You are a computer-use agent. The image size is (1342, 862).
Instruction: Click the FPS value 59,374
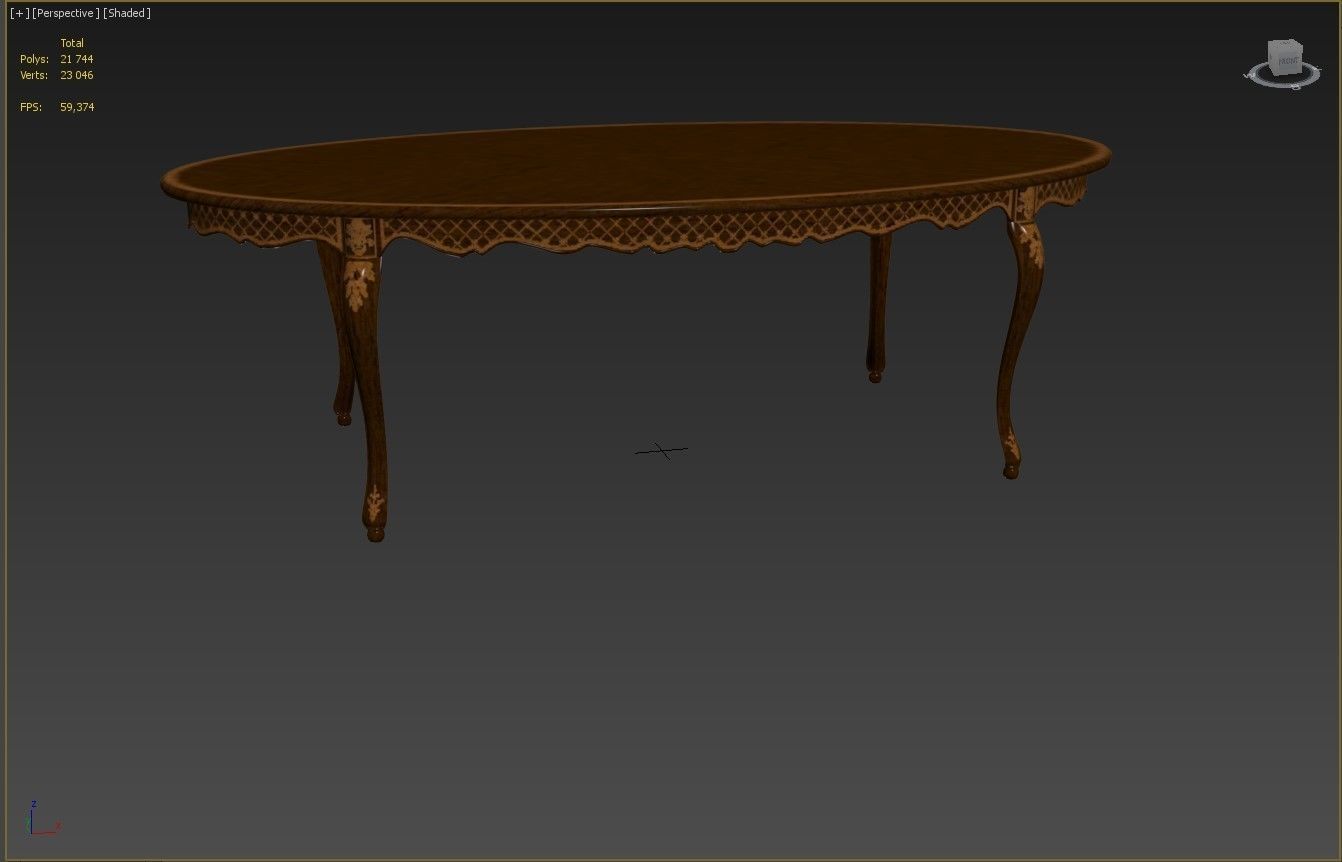(x=77, y=107)
